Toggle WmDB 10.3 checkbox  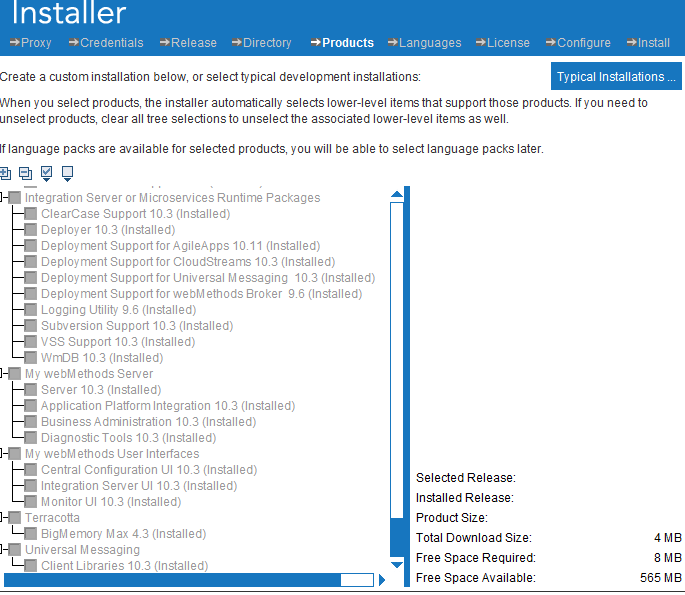pyautogui.click(x=31, y=358)
